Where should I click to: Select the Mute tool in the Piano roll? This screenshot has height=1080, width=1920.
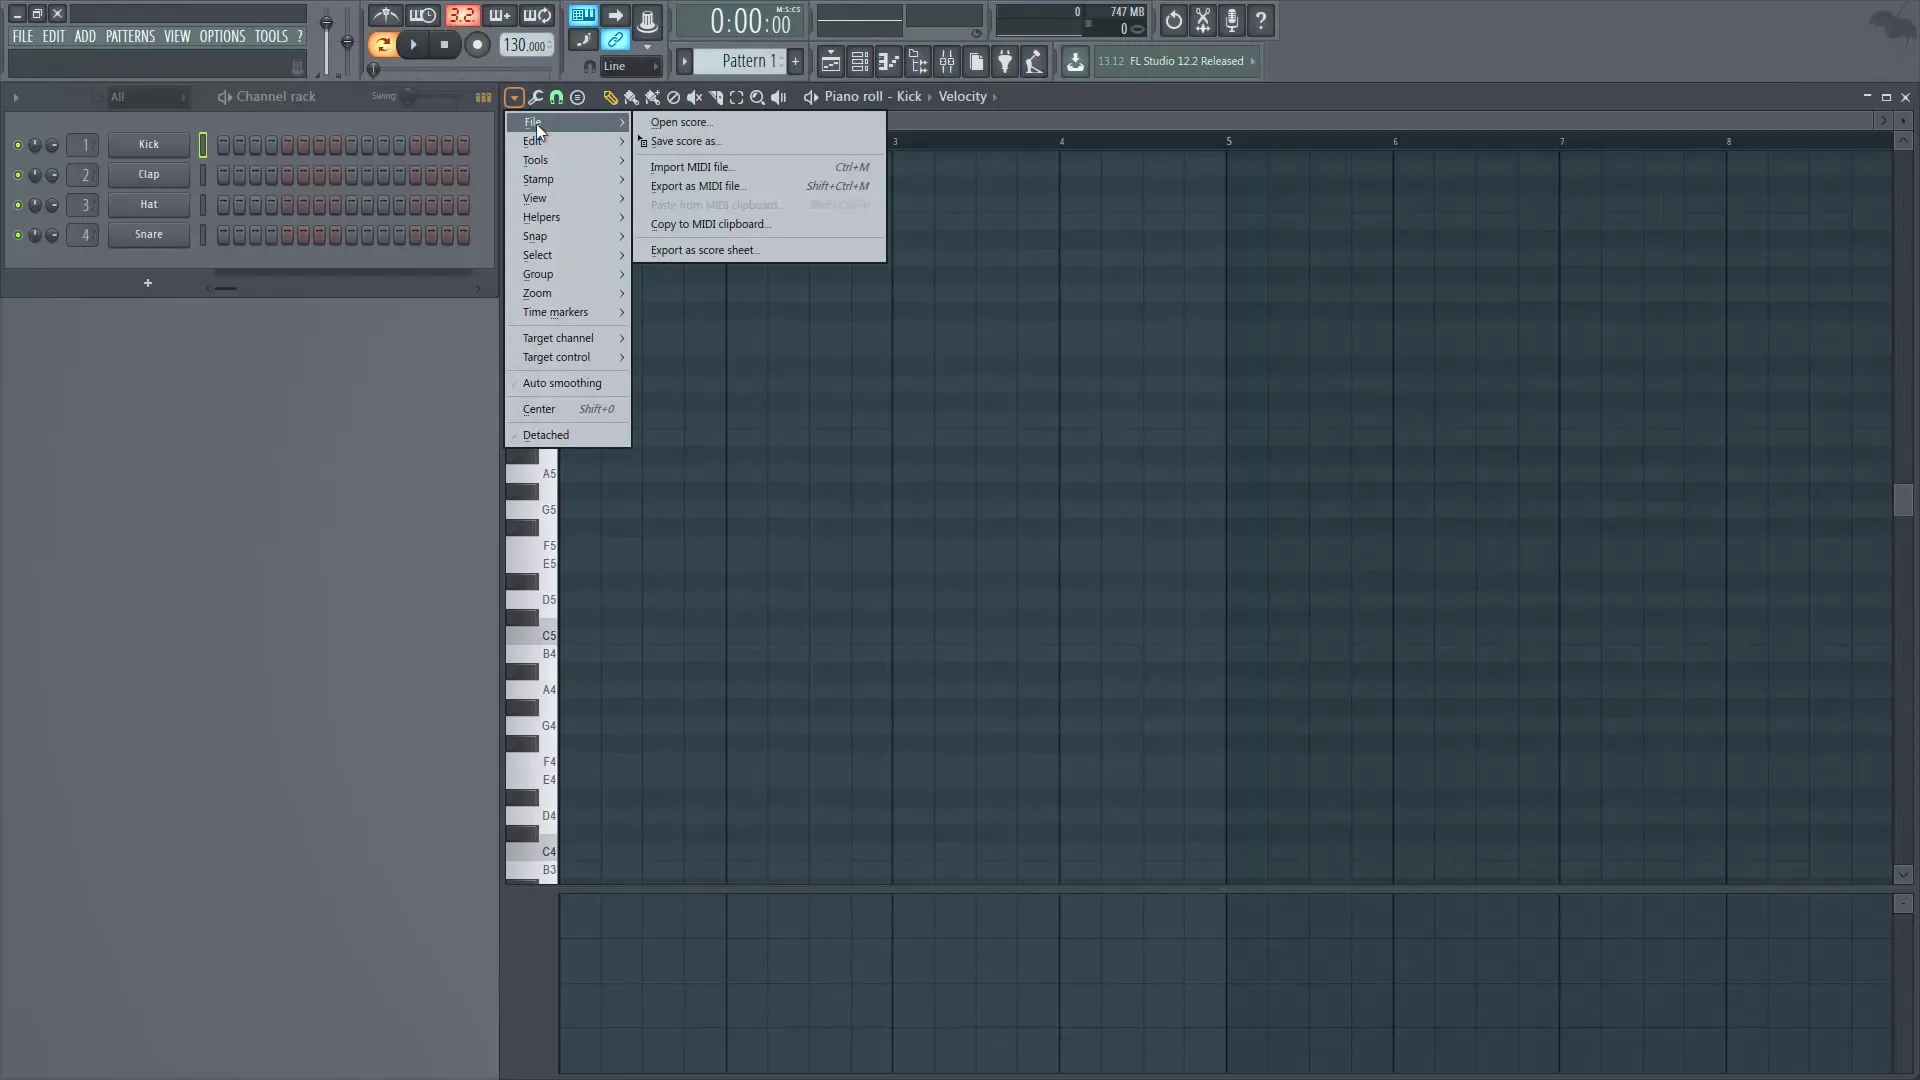pyautogui.click(x=695, y=97)
